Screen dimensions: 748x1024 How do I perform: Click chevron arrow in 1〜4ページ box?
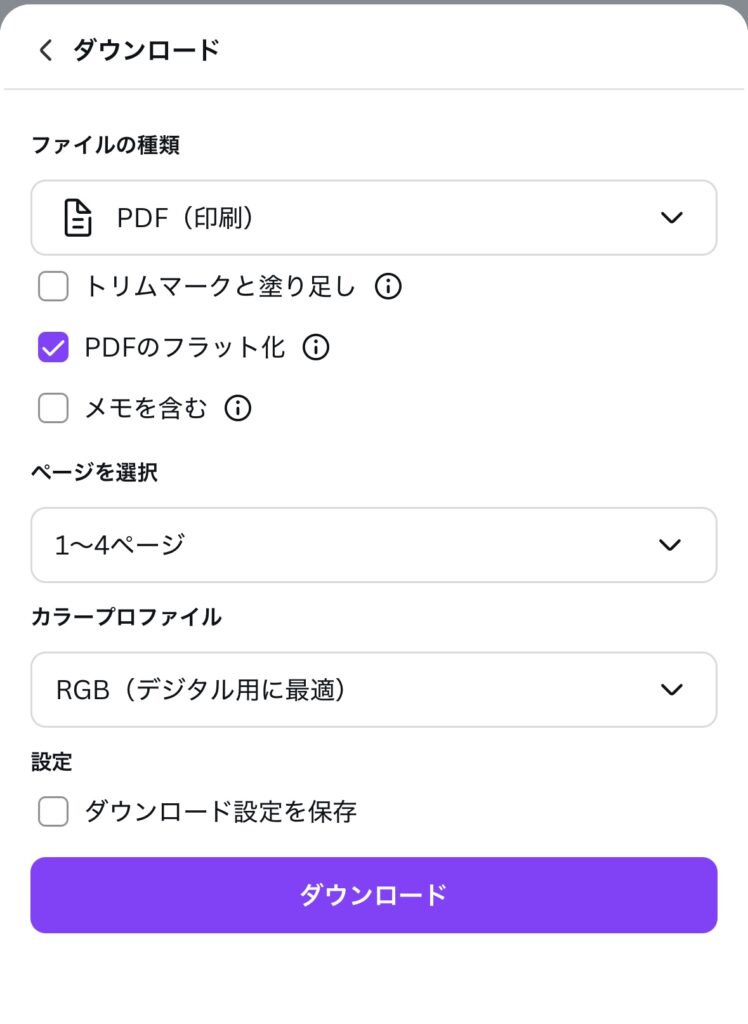(670, 545)
